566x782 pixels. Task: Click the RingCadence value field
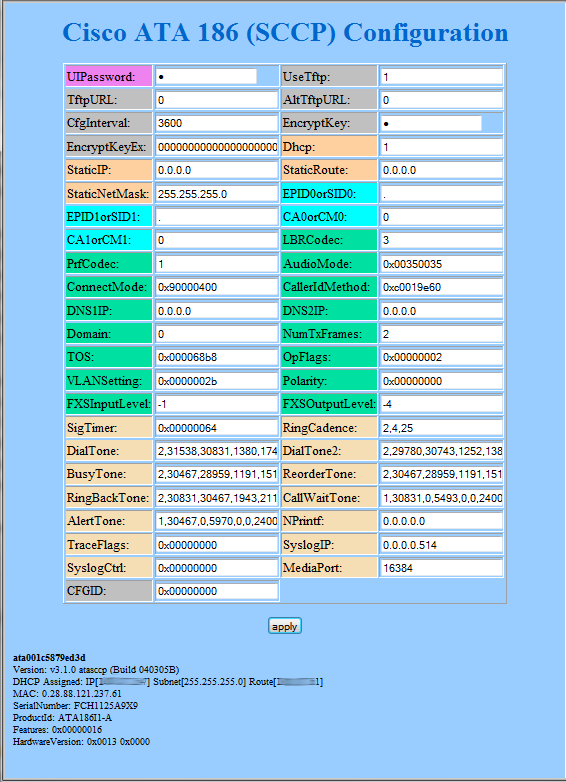pos(441,427)
